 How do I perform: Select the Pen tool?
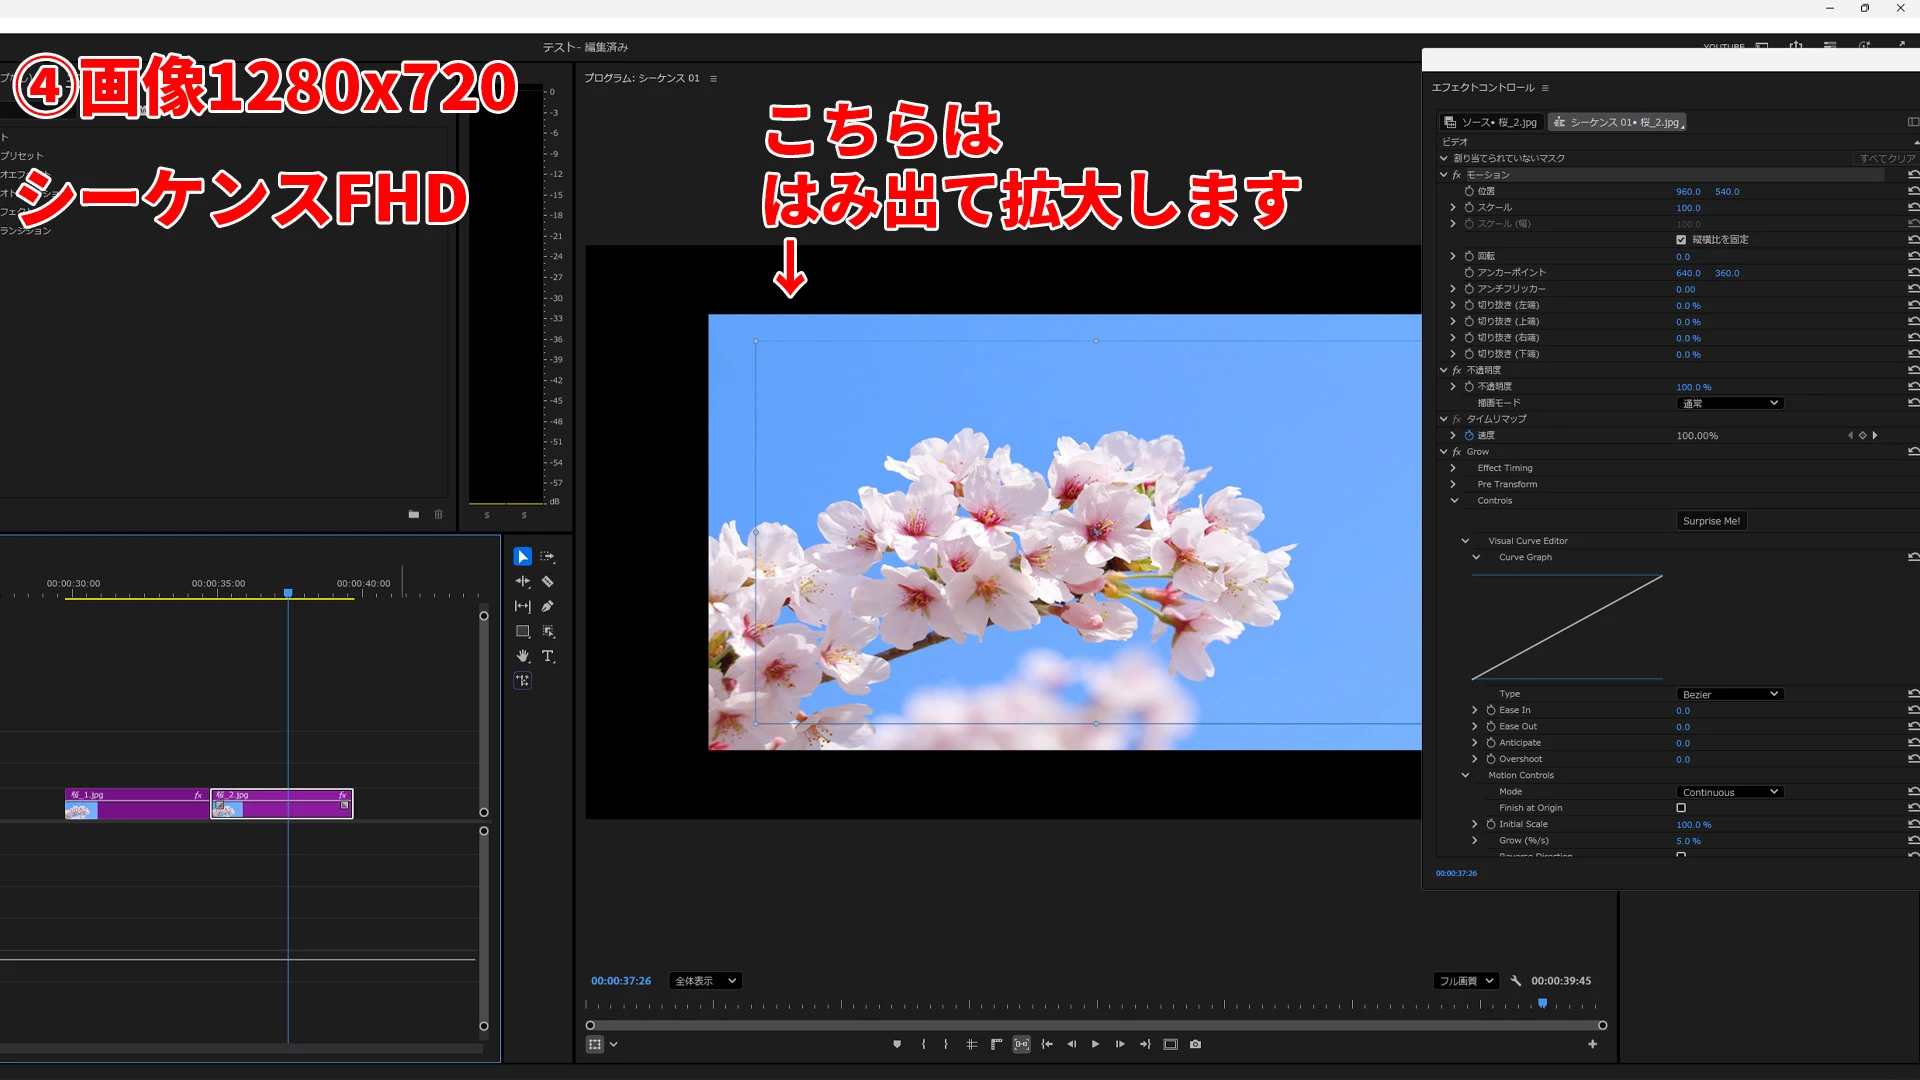(548, 606)
